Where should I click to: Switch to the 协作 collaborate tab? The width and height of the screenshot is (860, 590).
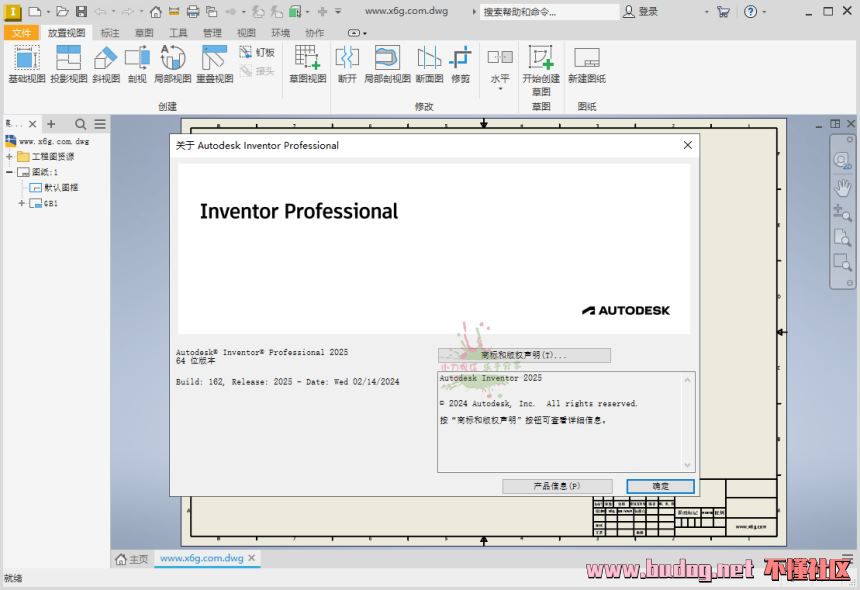click(314, 33)
